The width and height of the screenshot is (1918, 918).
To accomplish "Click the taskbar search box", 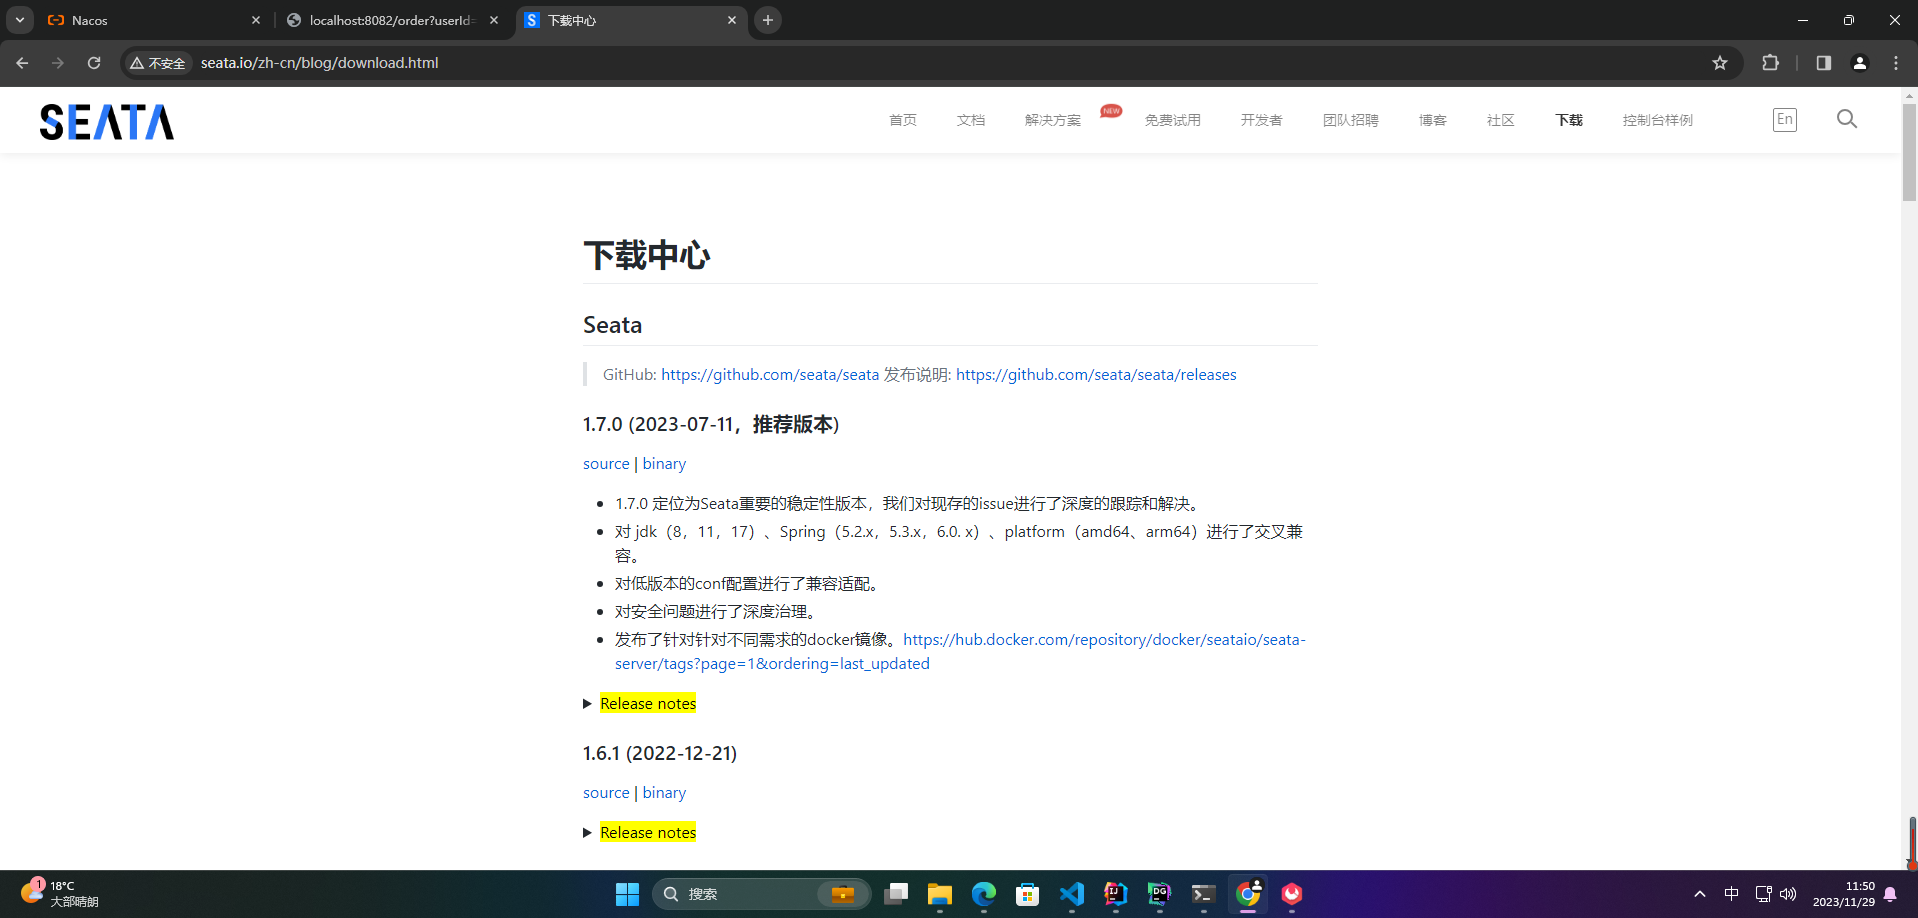I will (x=761, y=894).
